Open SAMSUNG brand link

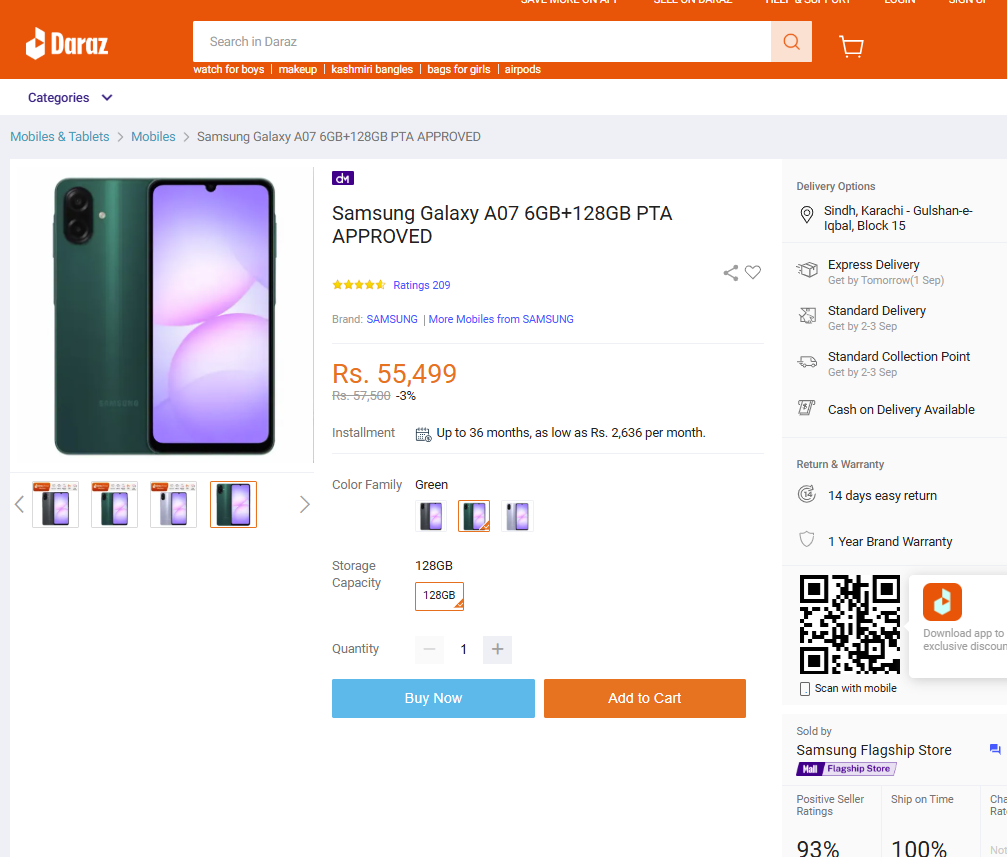point(392,319)
